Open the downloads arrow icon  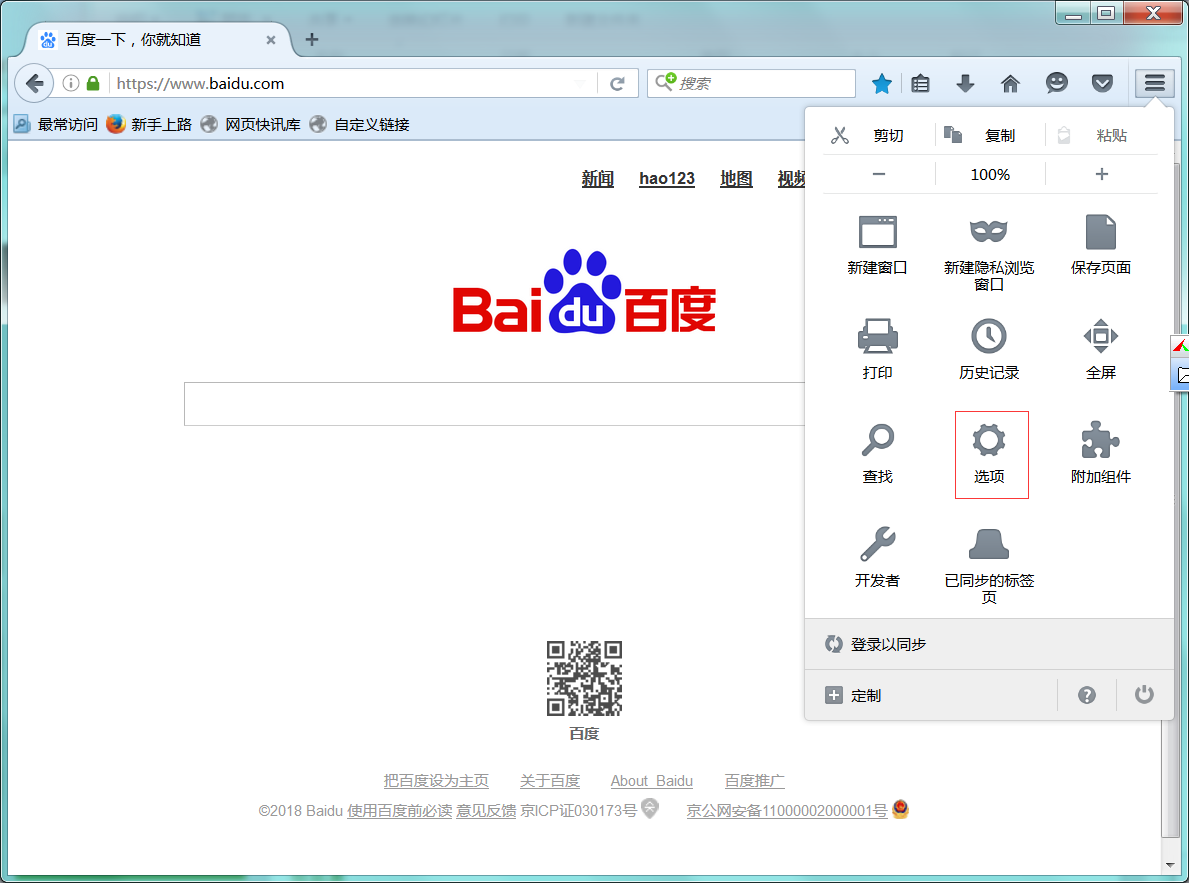[x=965, y=83]
